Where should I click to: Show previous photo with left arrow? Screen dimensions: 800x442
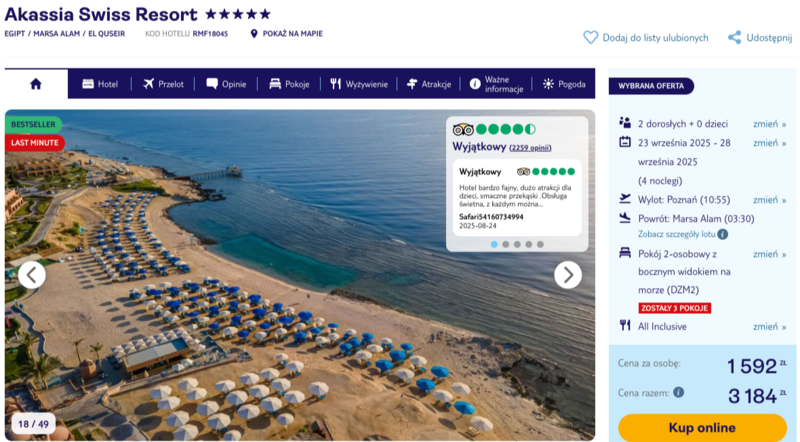coord(32,274)
